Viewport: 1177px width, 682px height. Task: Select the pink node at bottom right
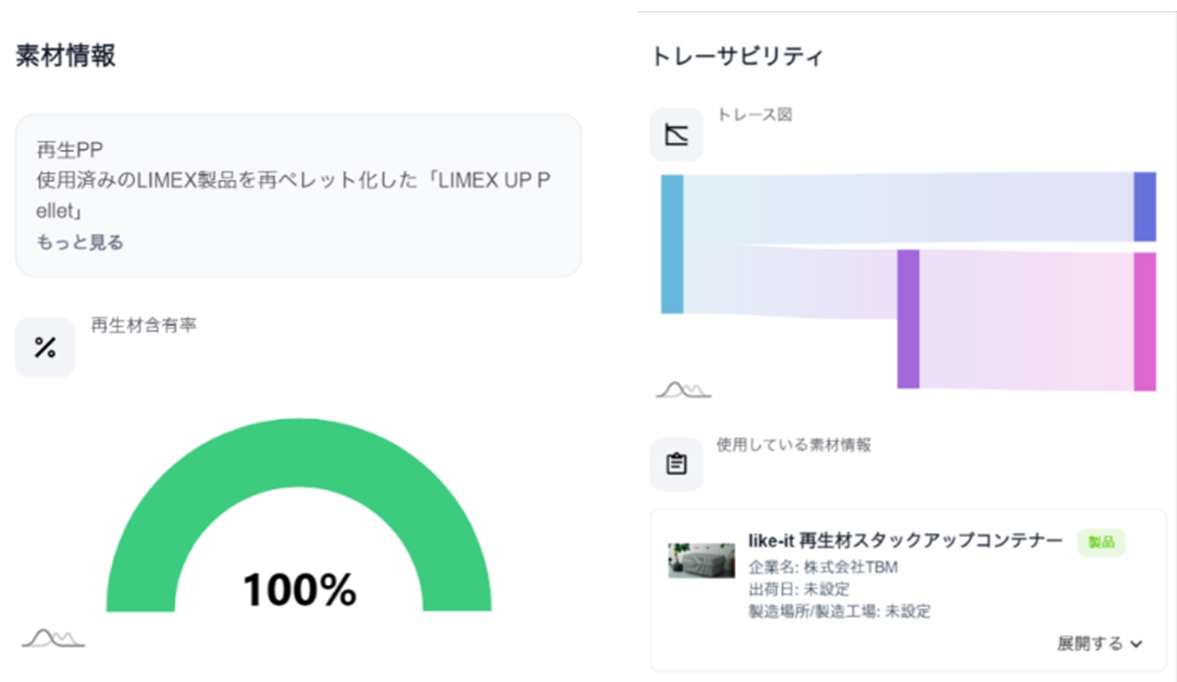coord(1144,321)
